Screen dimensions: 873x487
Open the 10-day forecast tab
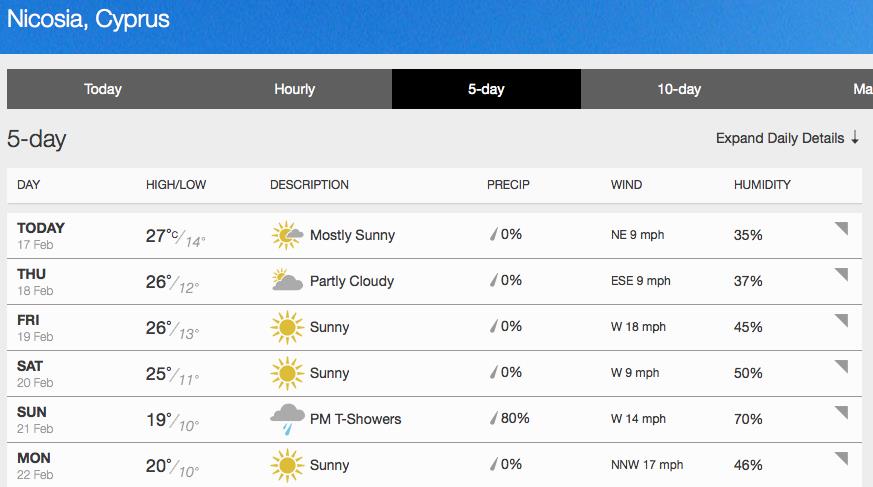point(679,89)
